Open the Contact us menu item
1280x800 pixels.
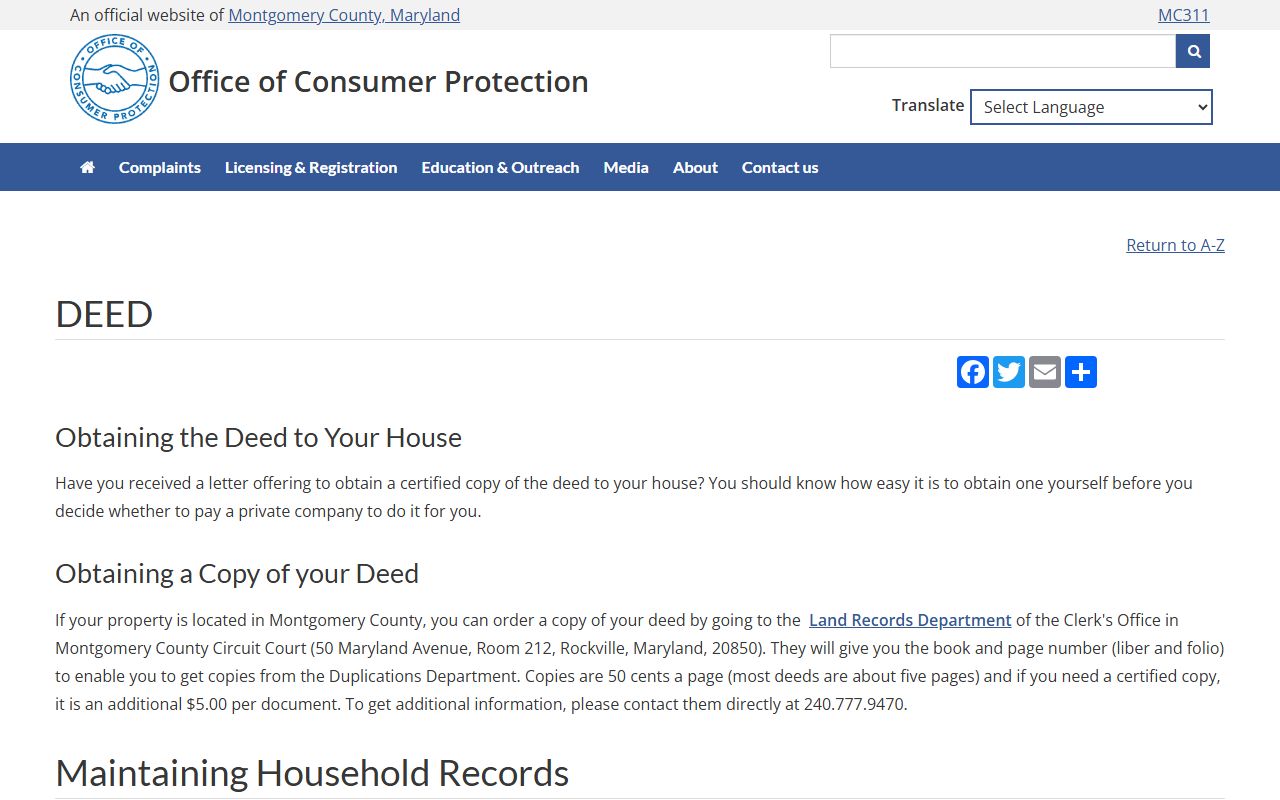point(780,167)
